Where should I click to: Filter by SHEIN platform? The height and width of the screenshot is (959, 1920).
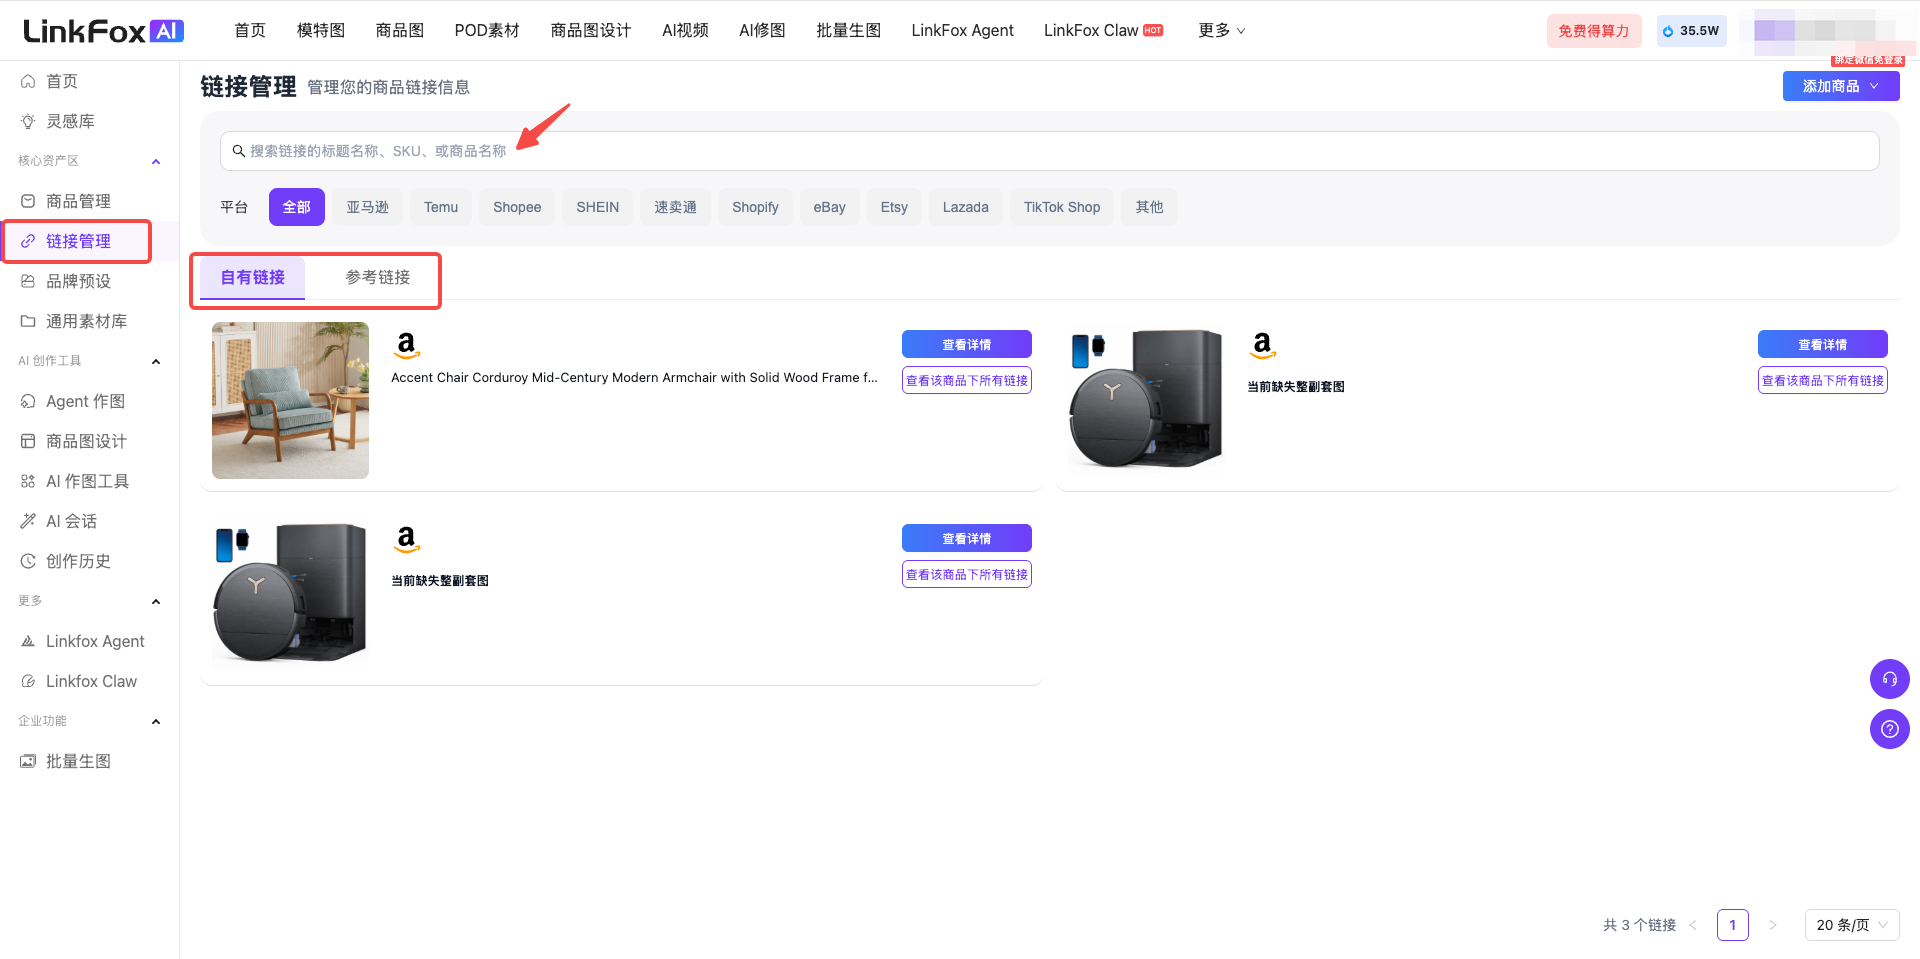click(598, 207)
